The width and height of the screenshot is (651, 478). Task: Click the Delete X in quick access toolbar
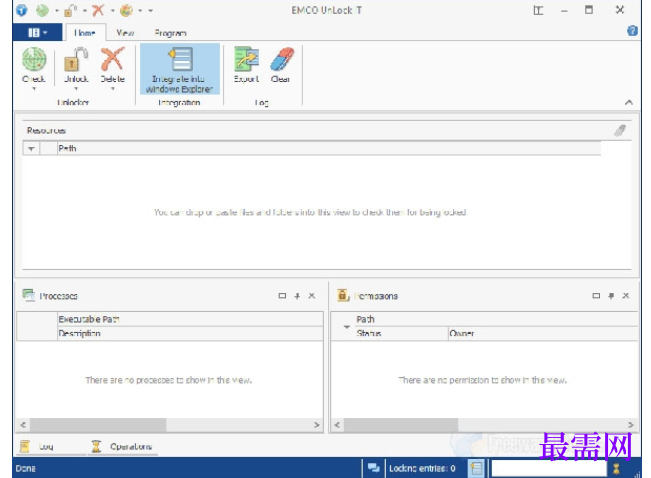[98, 10]
